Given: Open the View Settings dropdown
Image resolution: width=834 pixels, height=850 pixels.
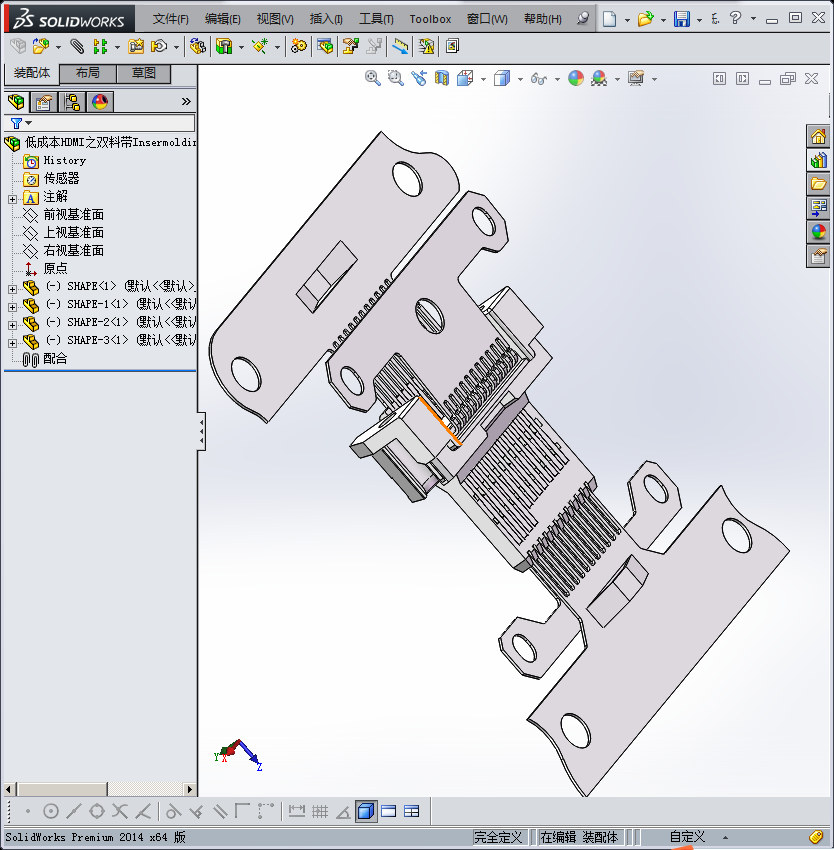Looking at the screenshot, I should [654, 80].
